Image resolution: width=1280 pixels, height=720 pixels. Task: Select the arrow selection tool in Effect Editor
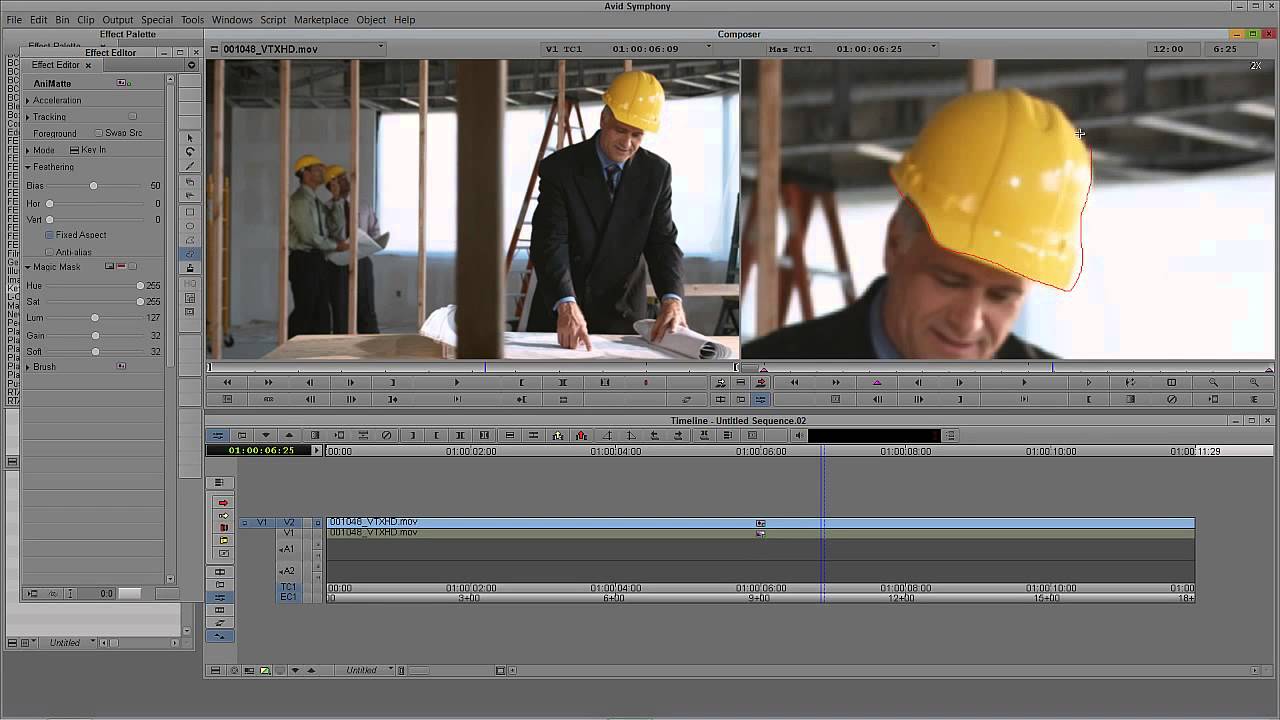click(190, 138)
